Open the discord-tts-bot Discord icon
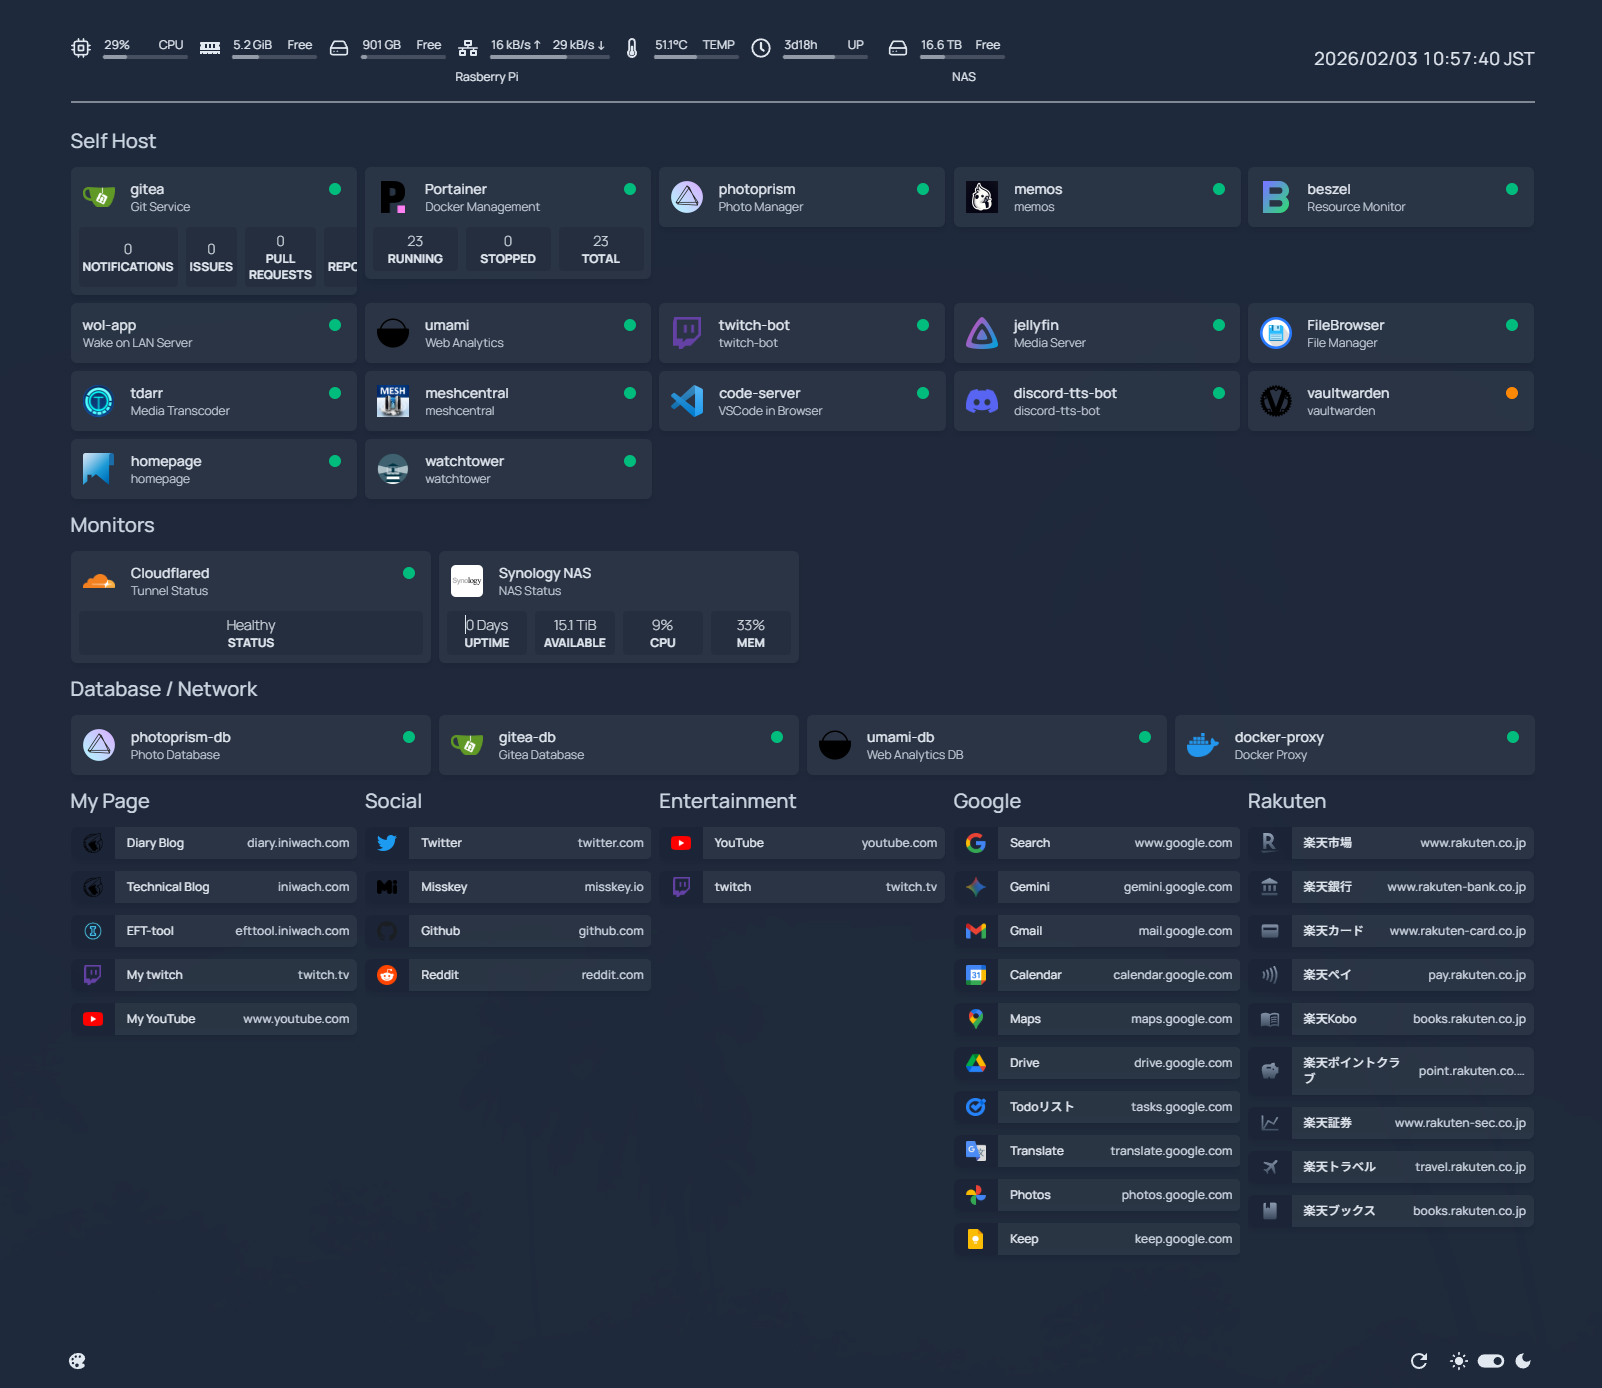 click(x=981, y=401)
